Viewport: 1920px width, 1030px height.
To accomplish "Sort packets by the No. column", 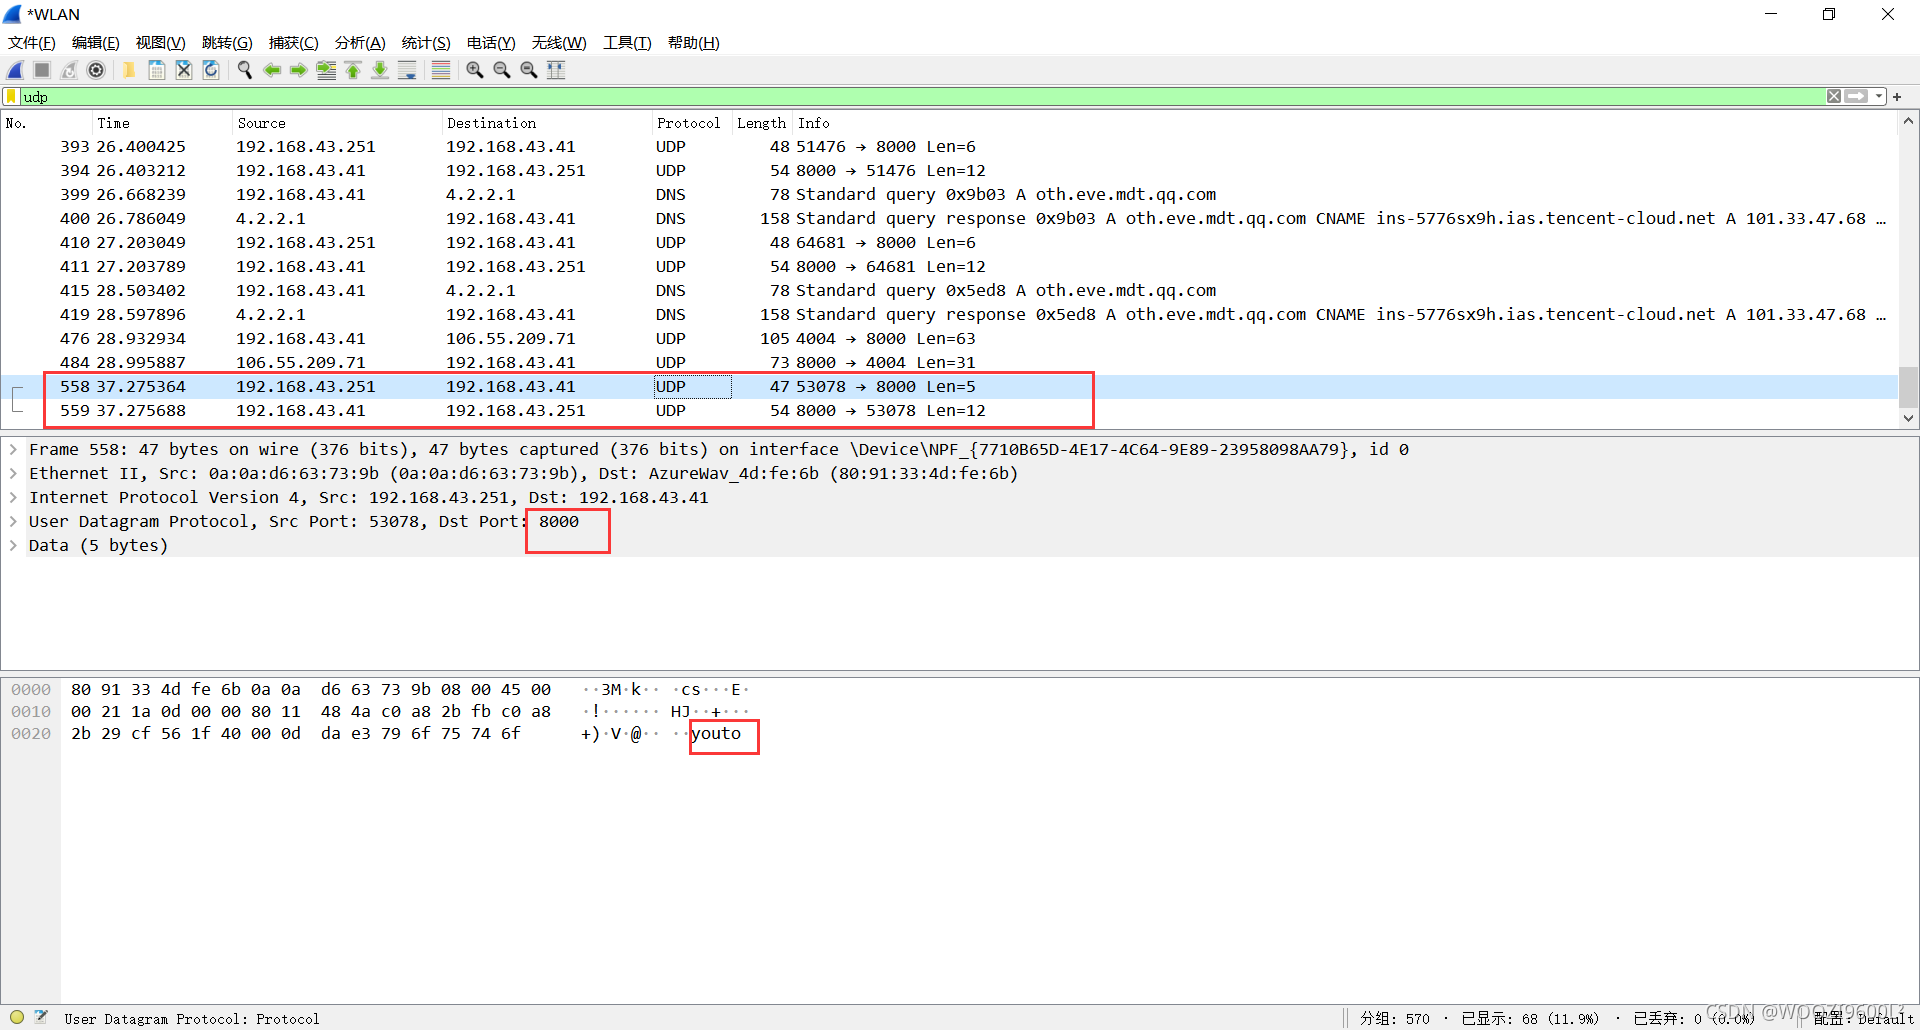I will [x=46, y=123].
